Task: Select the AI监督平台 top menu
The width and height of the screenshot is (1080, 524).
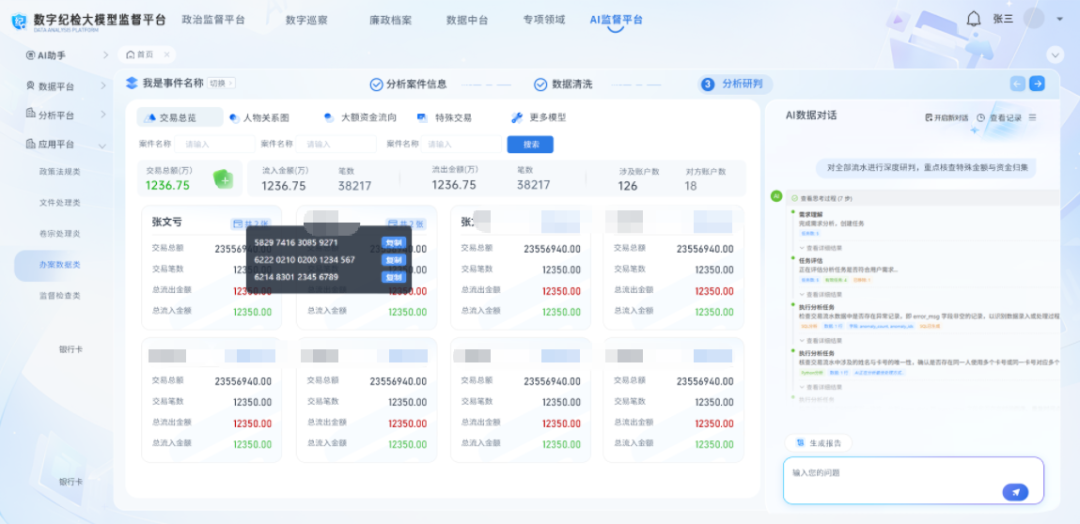Action: pyautogui.click(x=616, y=20)
